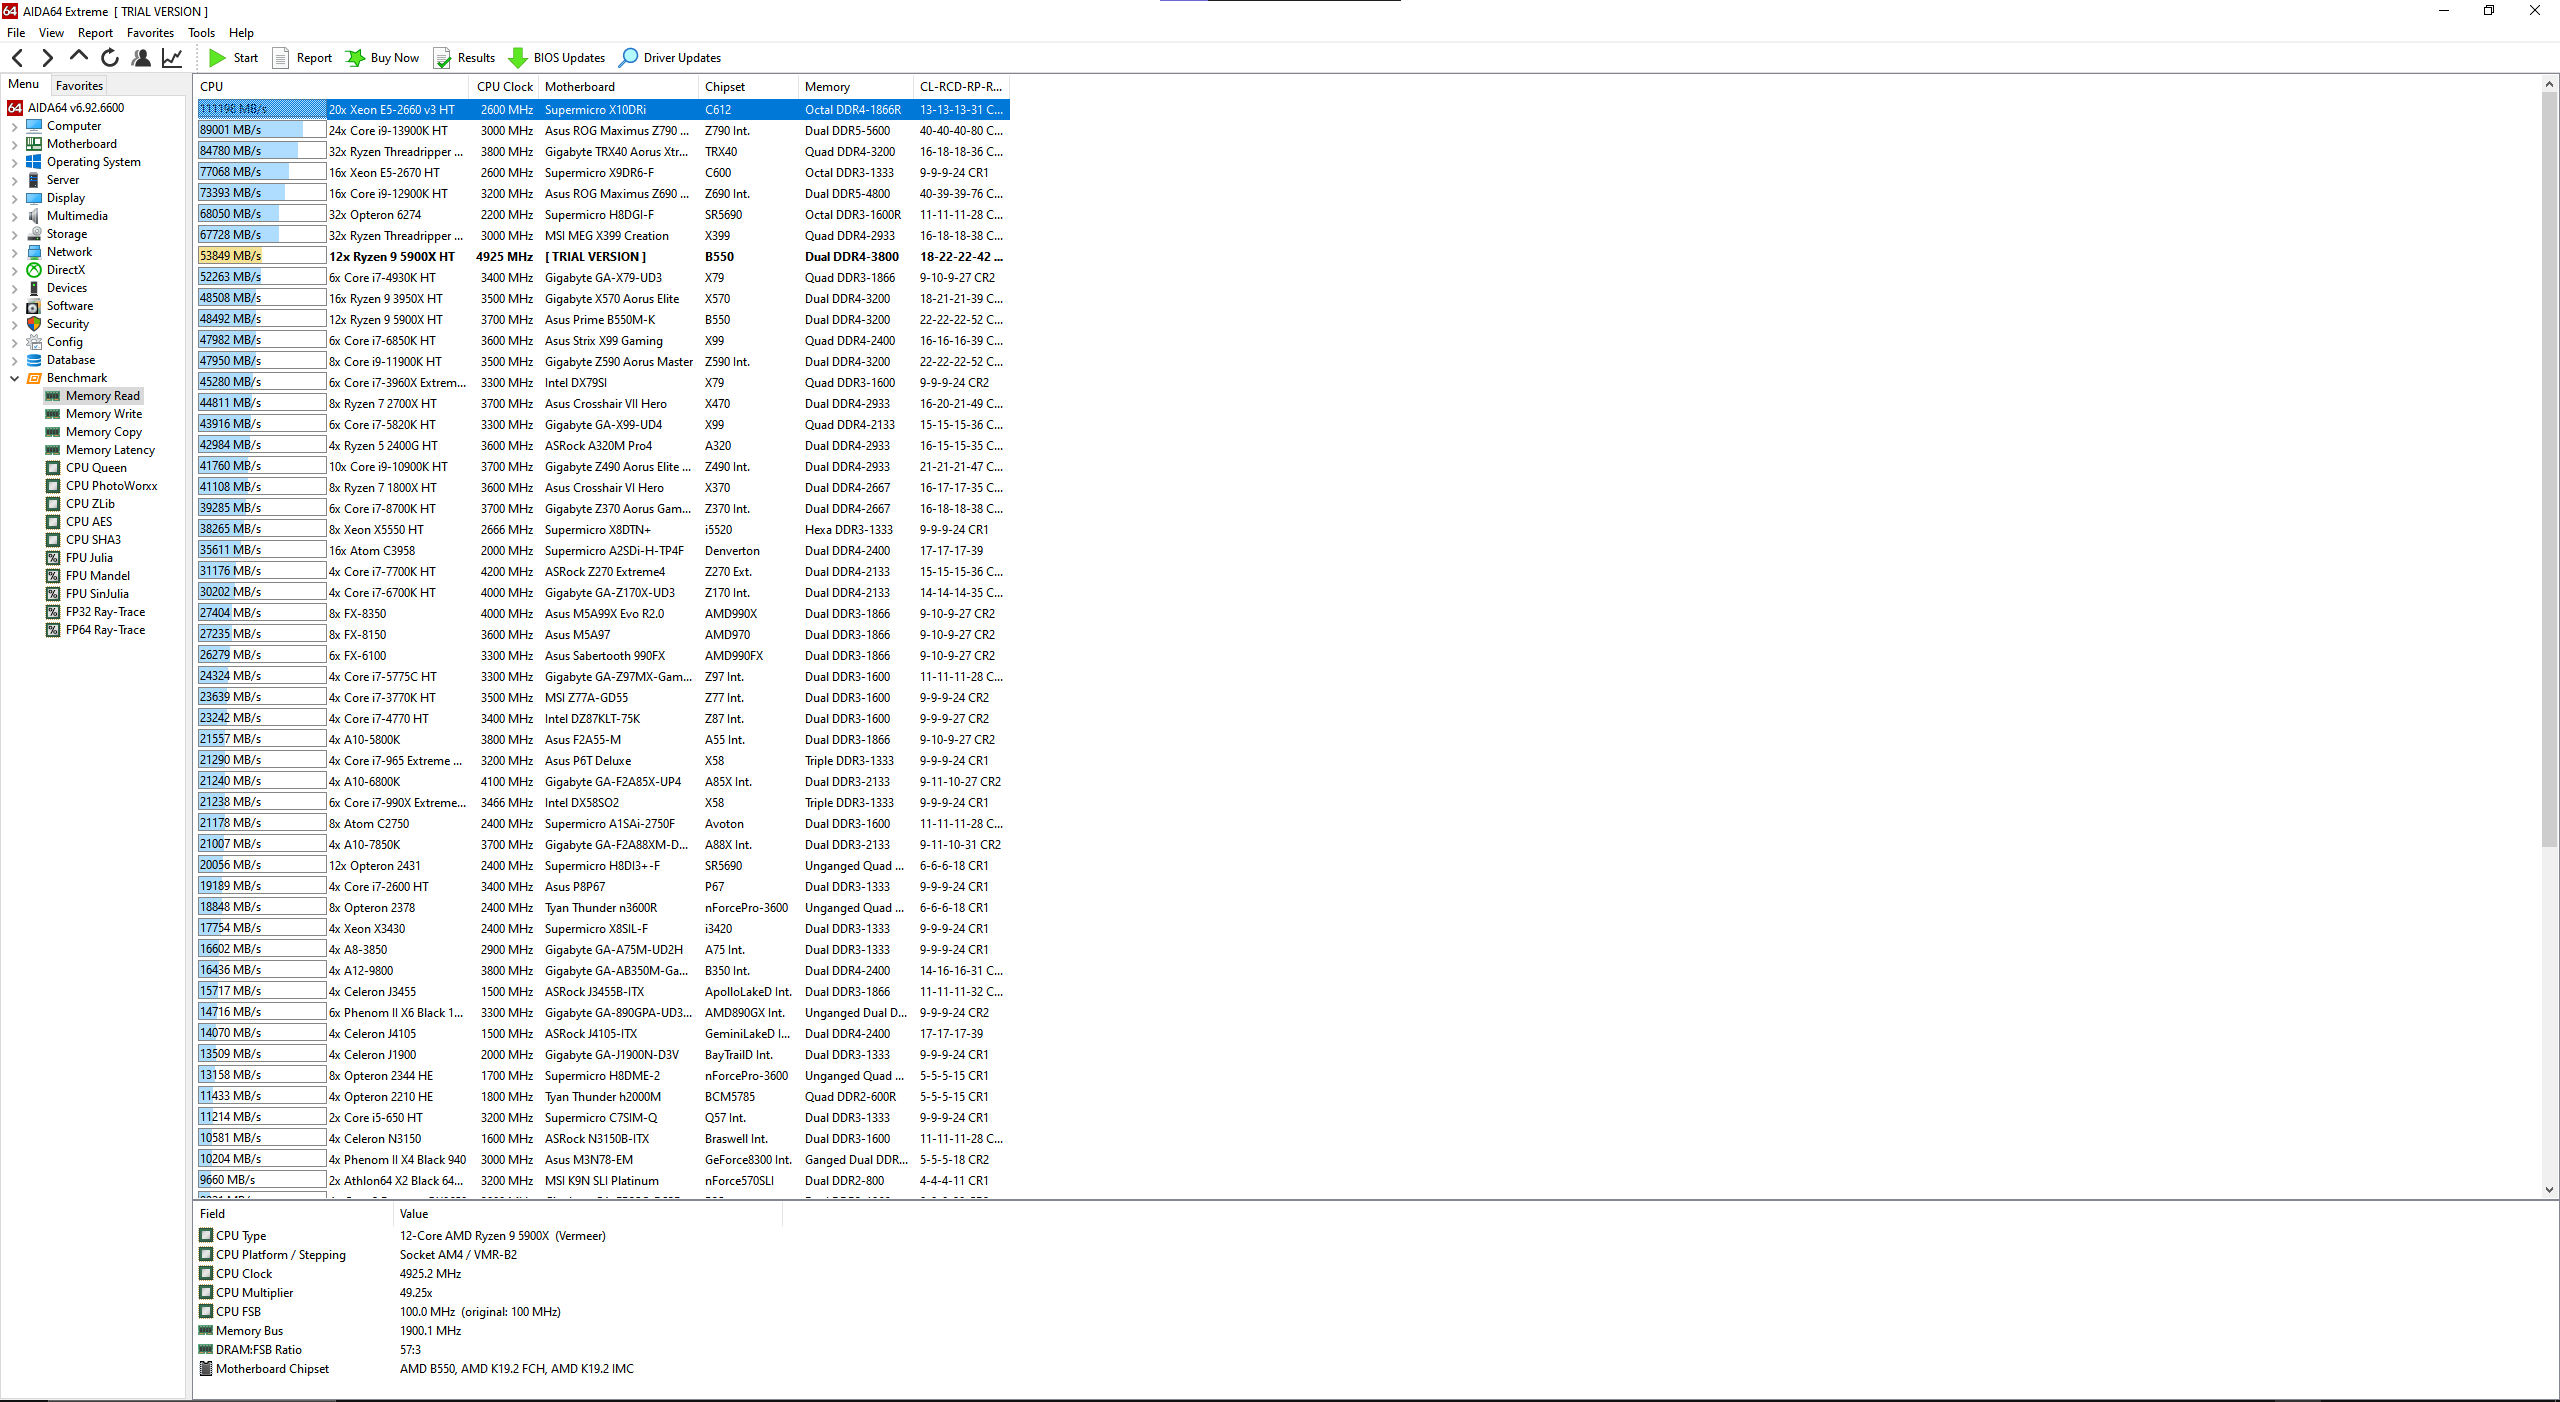The height and width of the screenshot is (1402, 2560).
Task: Sort by the CPU Clock column header
Action: [504, 87]
